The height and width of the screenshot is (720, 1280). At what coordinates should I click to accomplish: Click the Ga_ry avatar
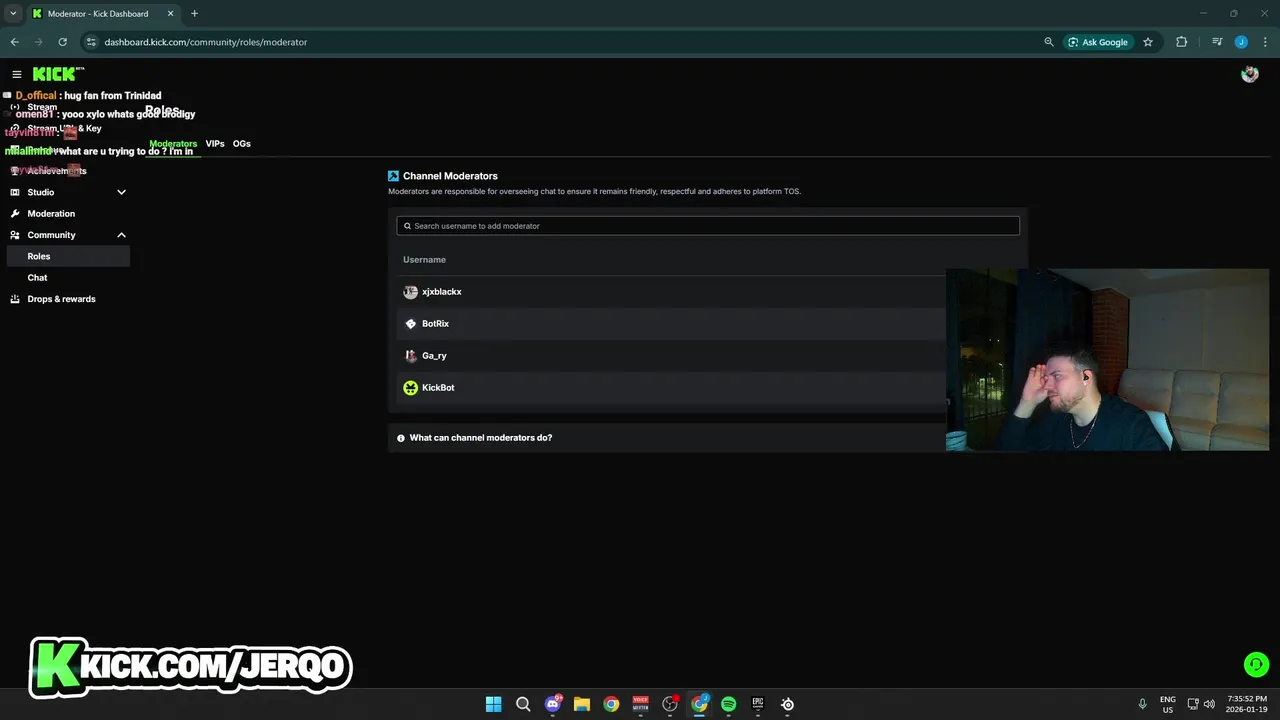410,356
